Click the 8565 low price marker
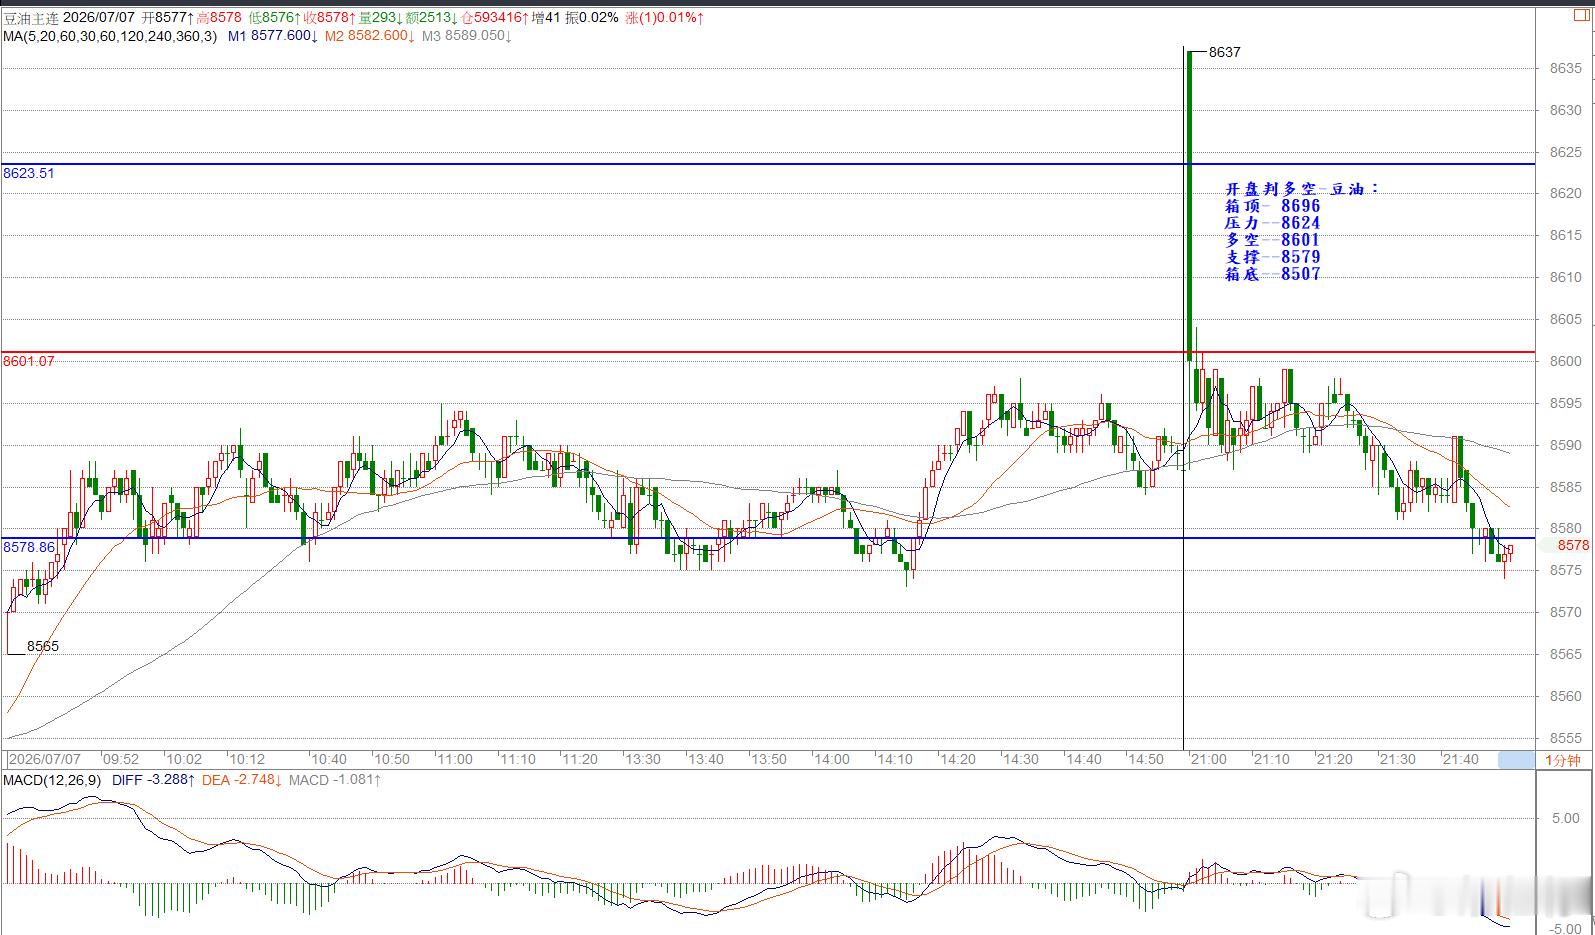The width and height of the screenshot is (1595, 935). click(x=43, y=646)
